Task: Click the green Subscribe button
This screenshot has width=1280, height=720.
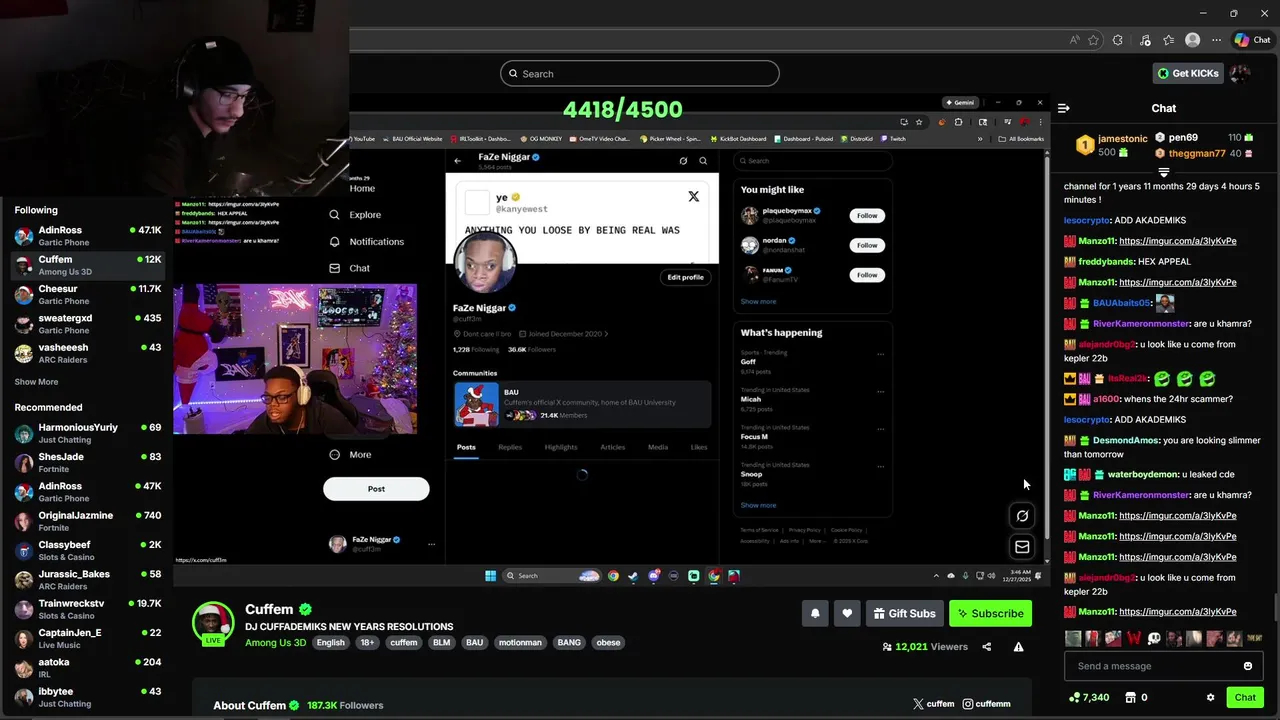Action: point(990,613)
